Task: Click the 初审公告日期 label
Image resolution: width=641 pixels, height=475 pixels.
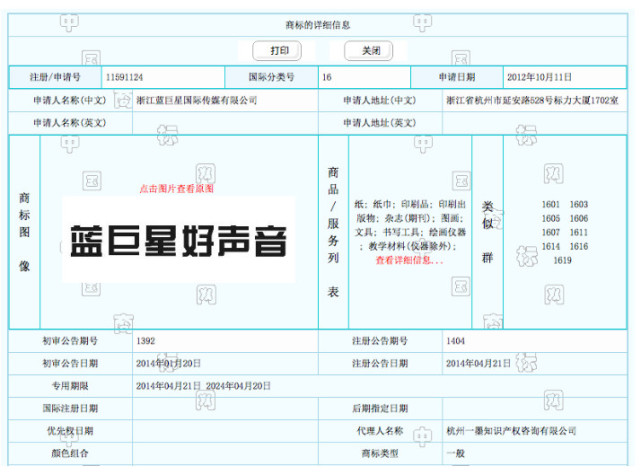Action: [70, 363]
